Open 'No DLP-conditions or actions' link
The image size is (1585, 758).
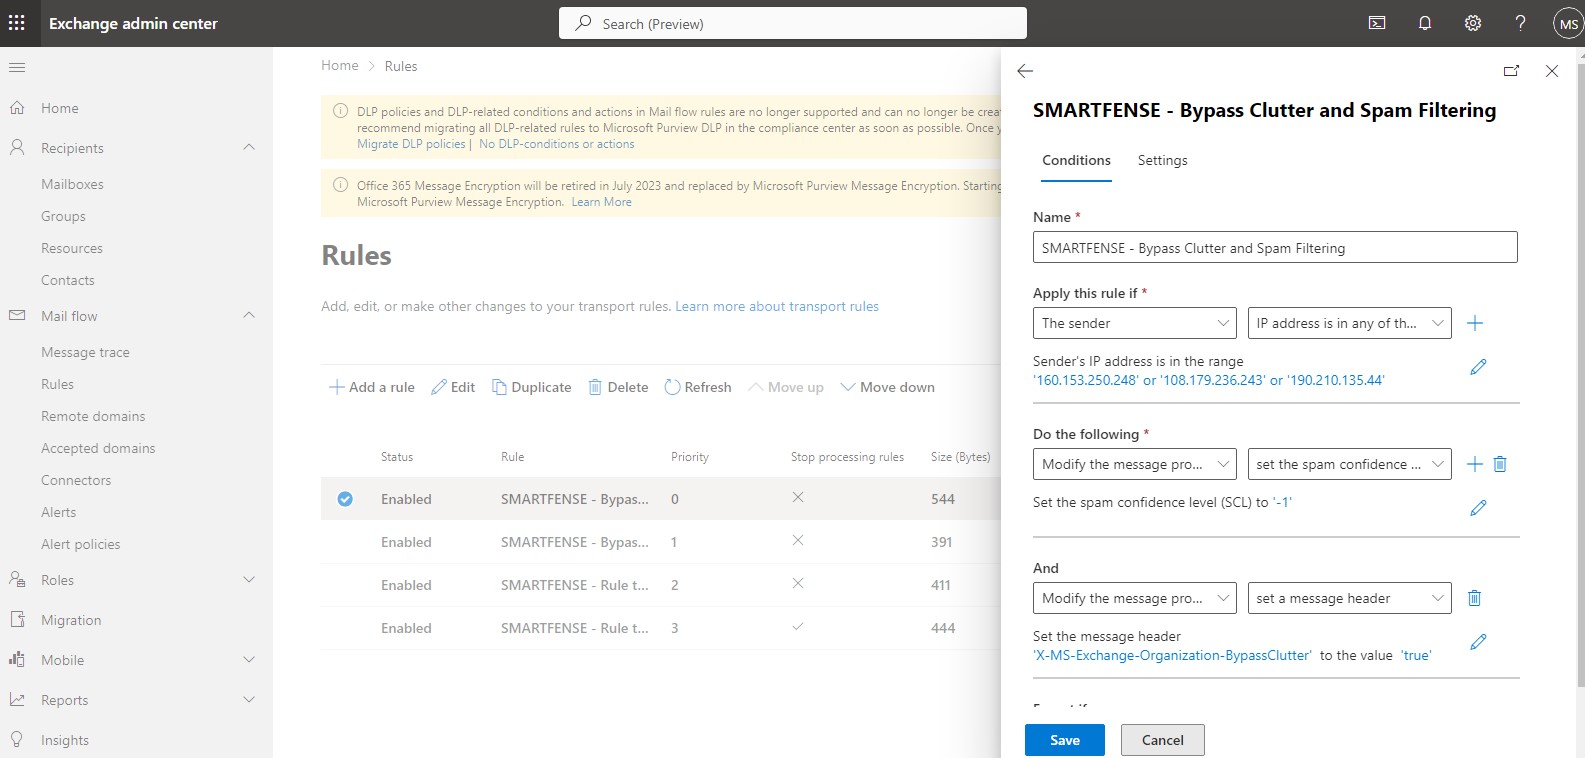(x=557, y=144)
